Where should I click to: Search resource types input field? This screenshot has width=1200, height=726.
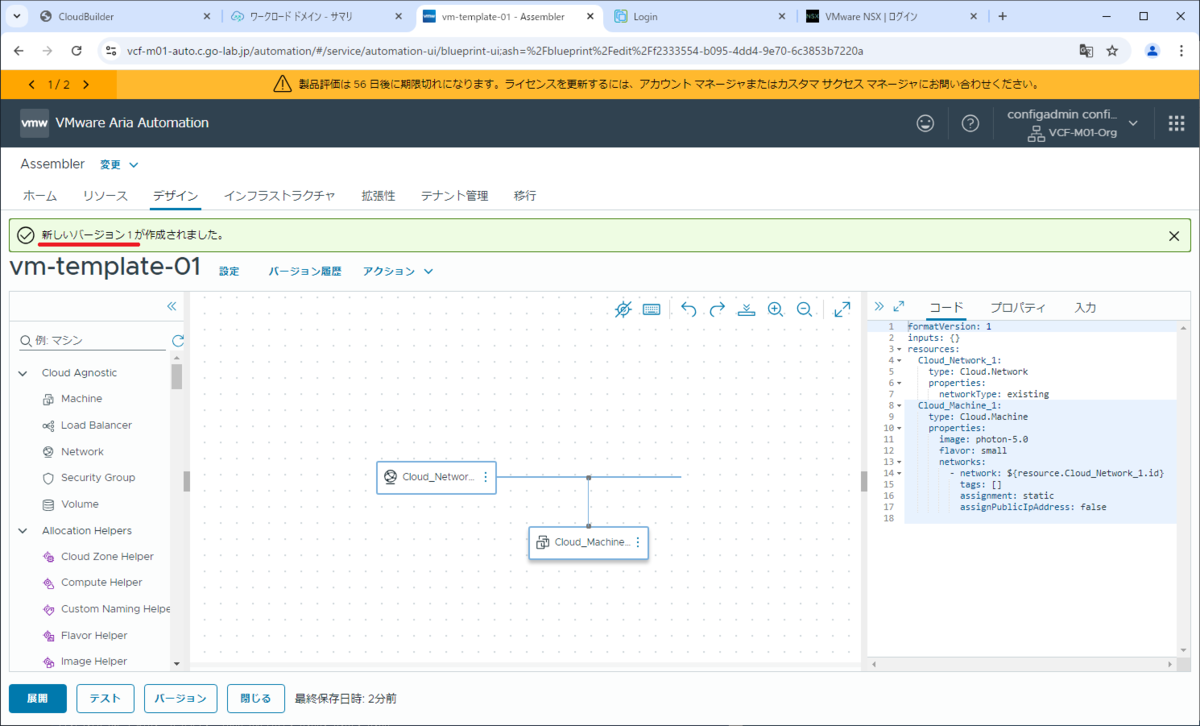92,341
